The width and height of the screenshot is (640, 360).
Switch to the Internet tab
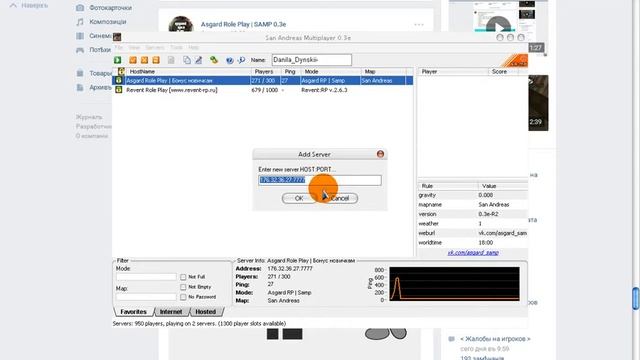click(x=171, y=311)
